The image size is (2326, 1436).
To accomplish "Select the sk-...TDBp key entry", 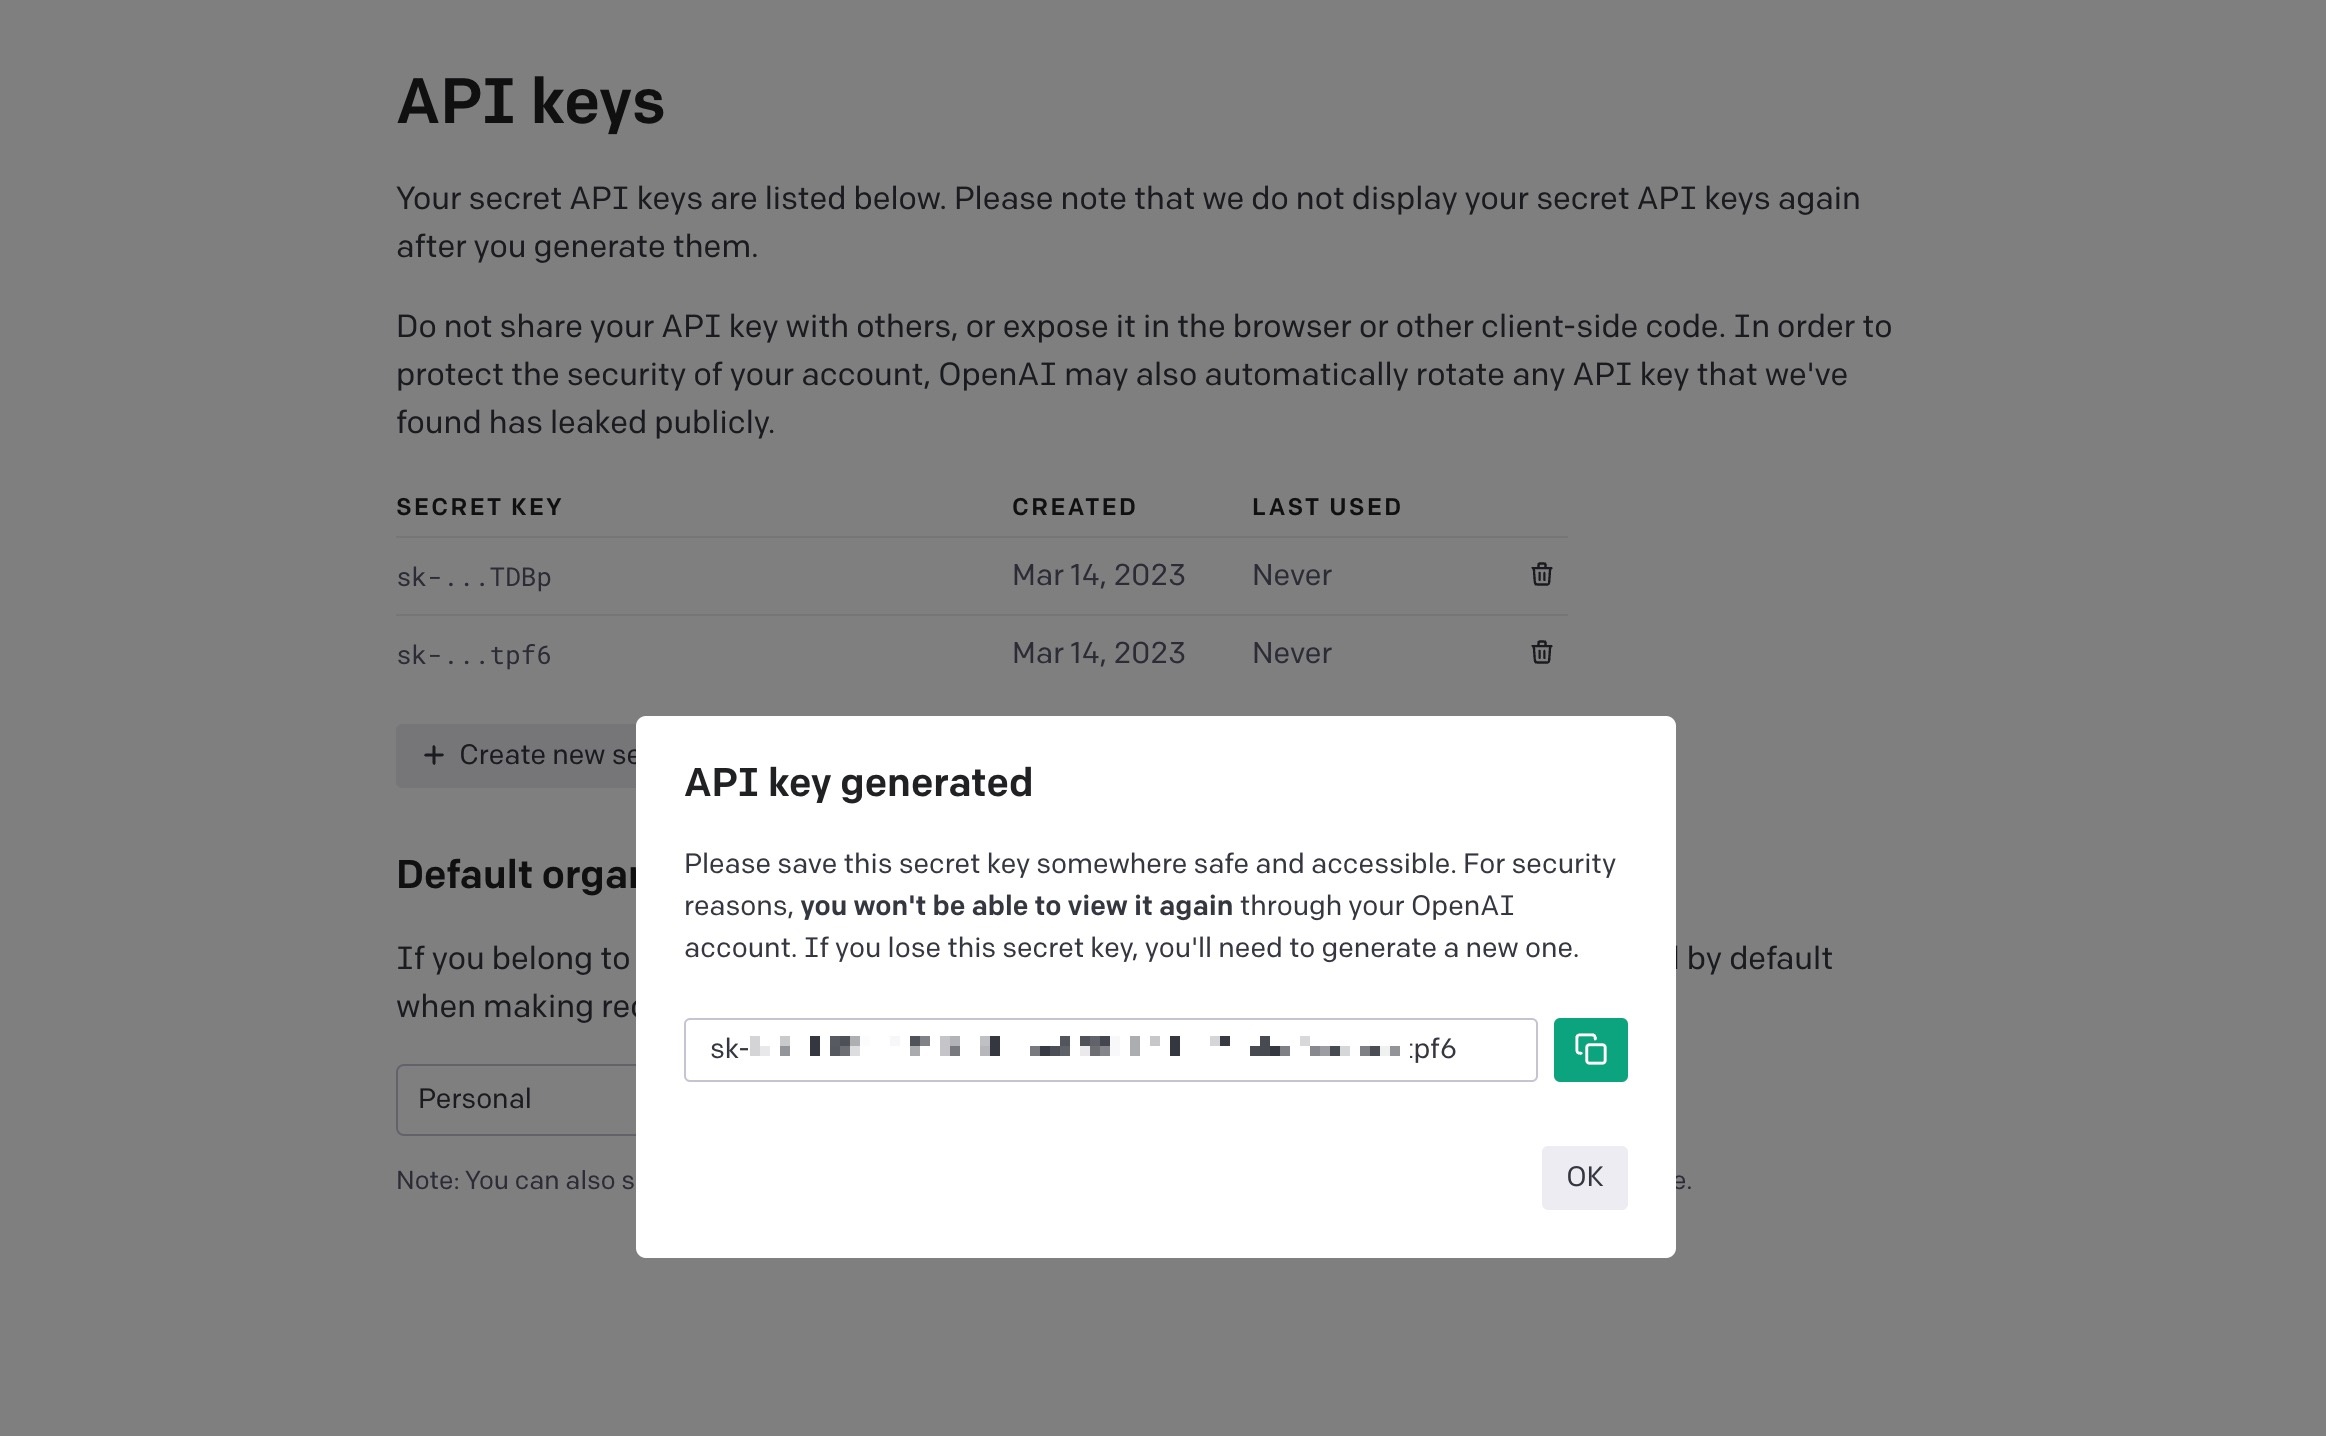I will pos(474,577).
